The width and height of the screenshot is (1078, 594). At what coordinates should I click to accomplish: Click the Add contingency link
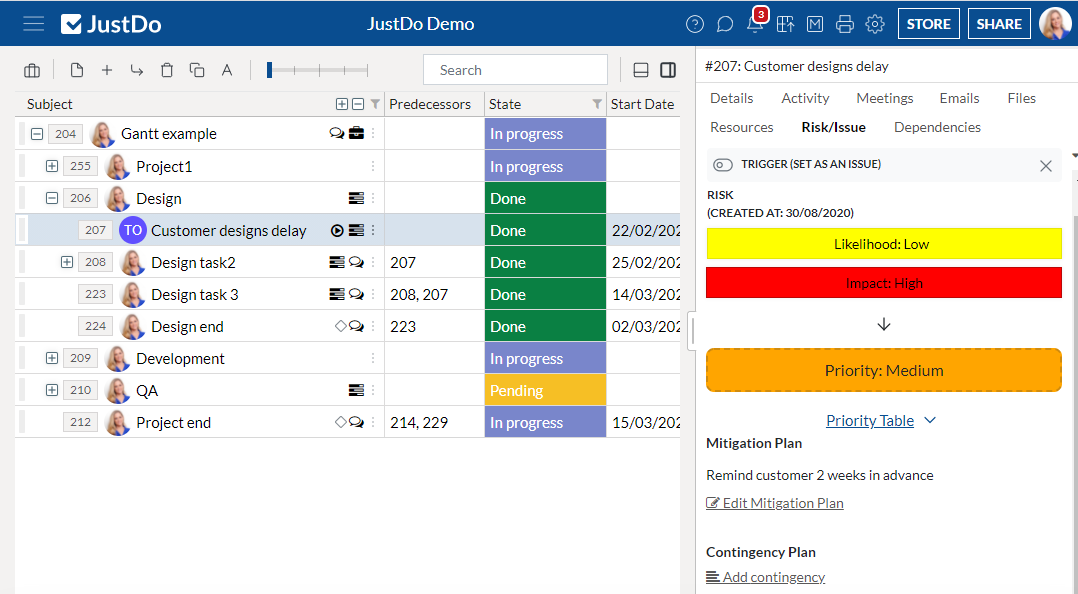(765, 577)
